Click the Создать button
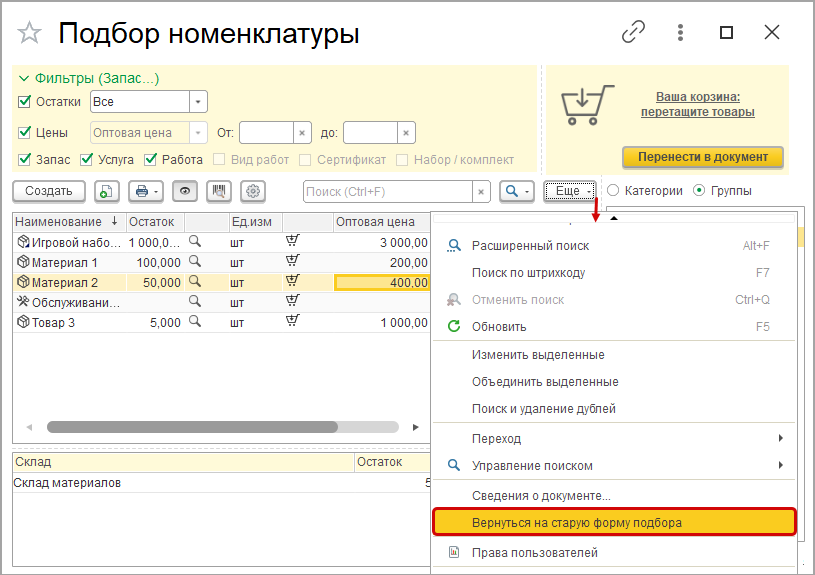The image size is (815, 575). pyautogui.click(x=48, y=191)
